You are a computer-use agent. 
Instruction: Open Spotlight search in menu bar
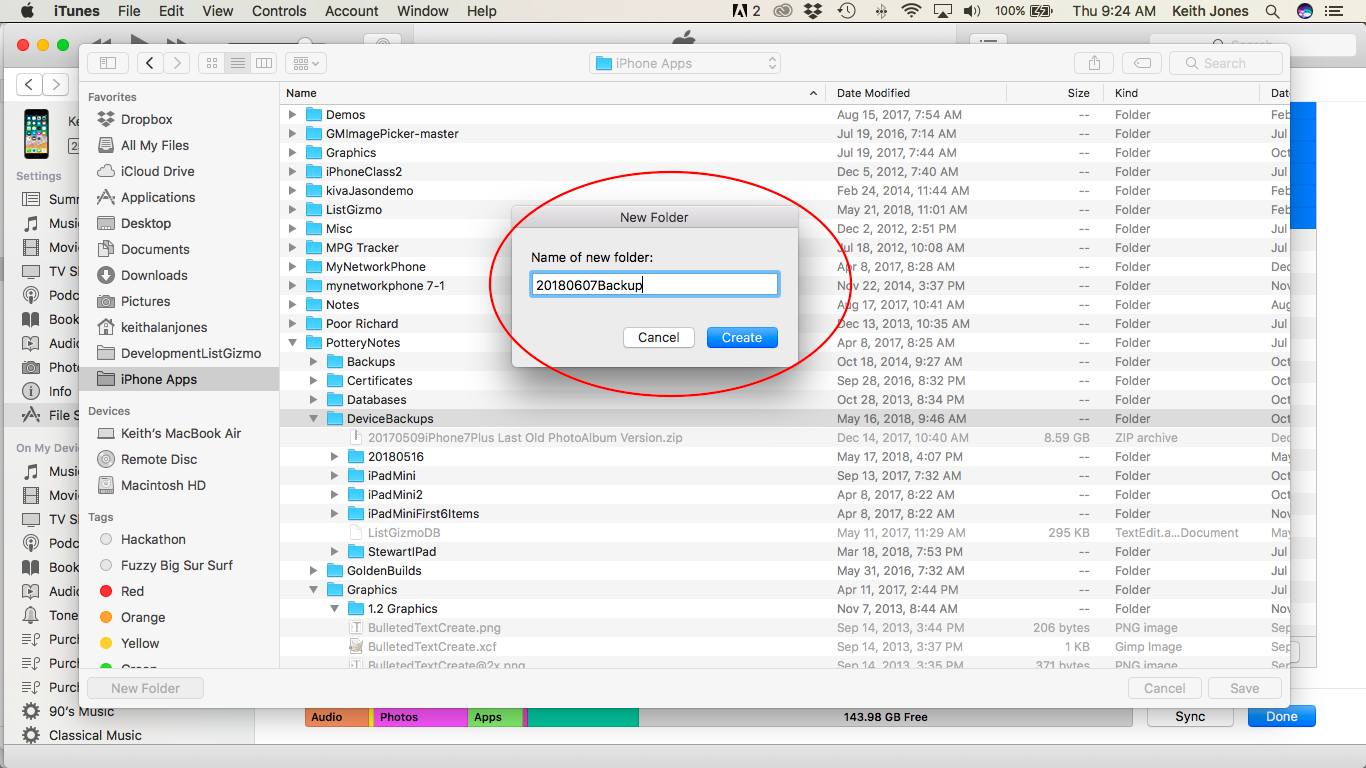click(1272, 11)
